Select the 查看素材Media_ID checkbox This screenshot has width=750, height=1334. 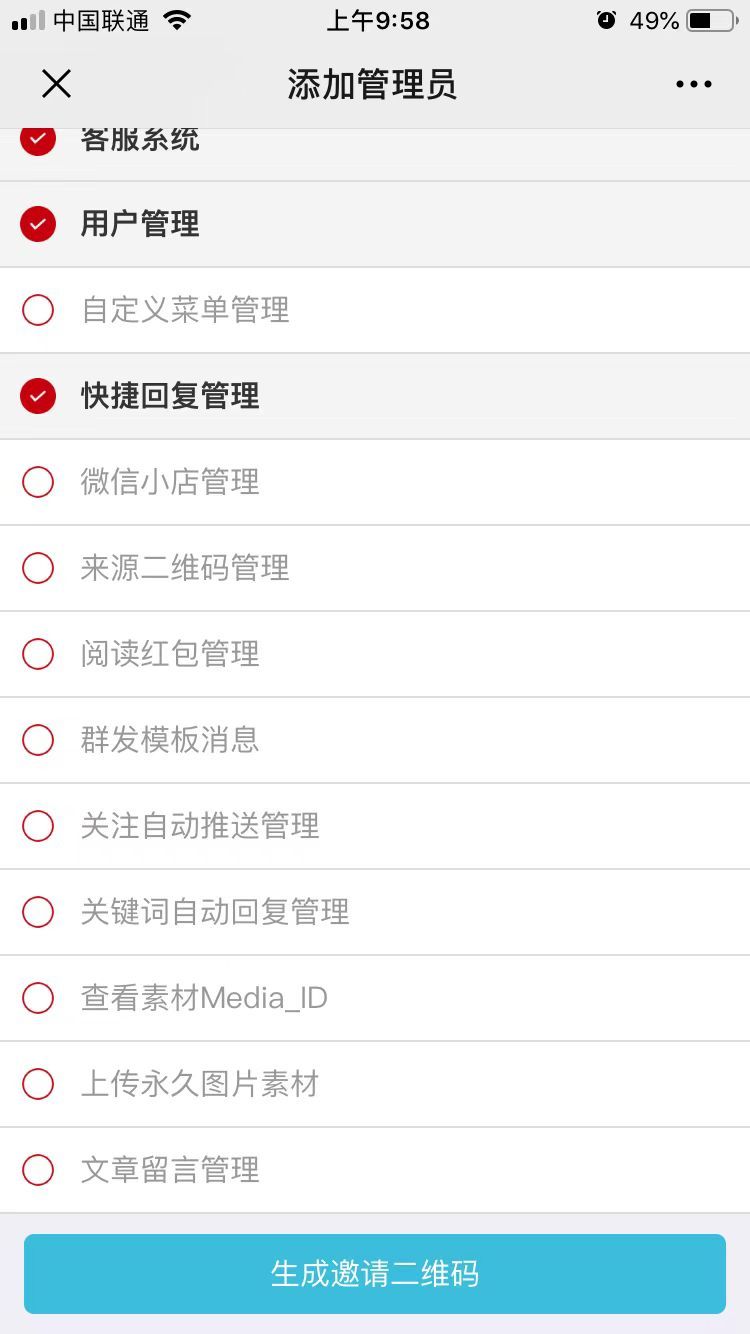click(x=38, y=998)
